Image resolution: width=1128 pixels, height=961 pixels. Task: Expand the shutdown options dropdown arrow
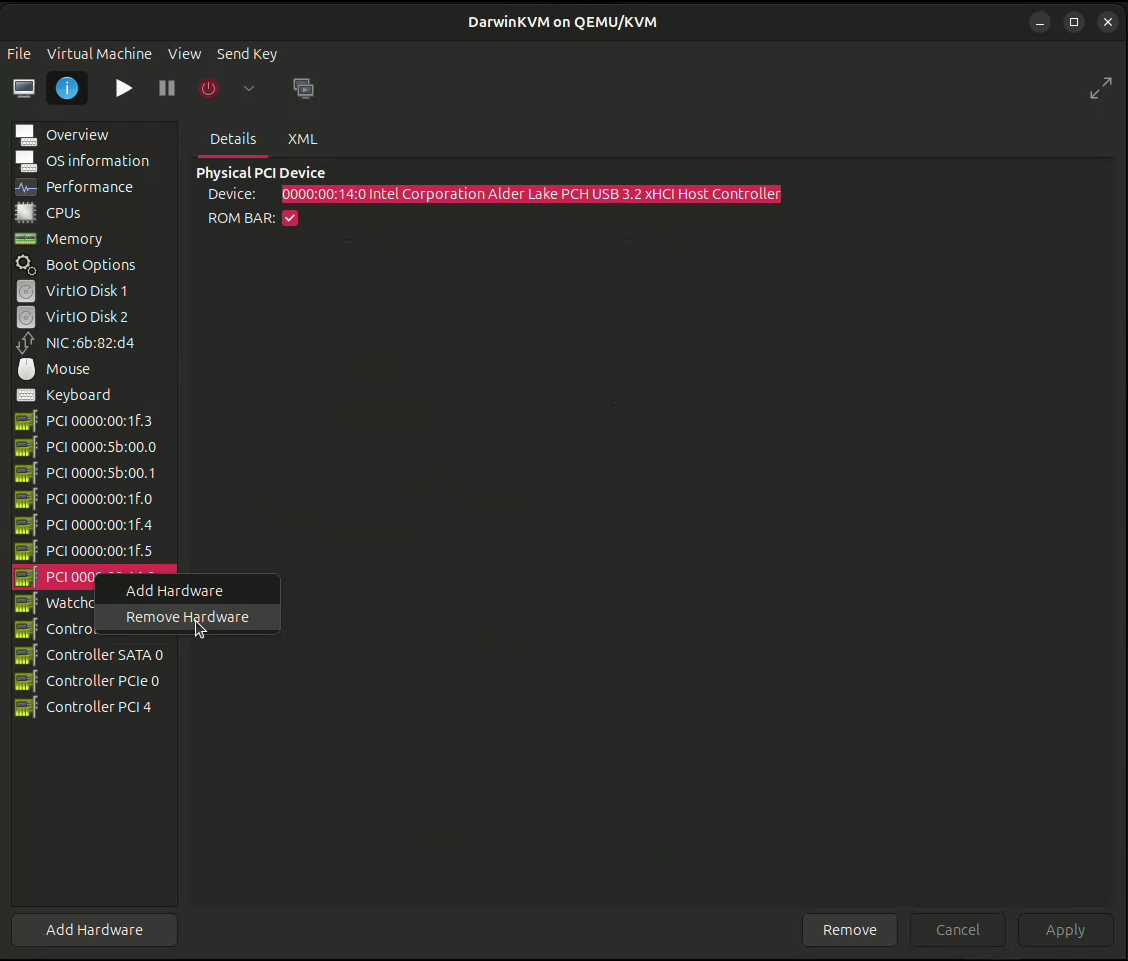[x=249, y=88]
